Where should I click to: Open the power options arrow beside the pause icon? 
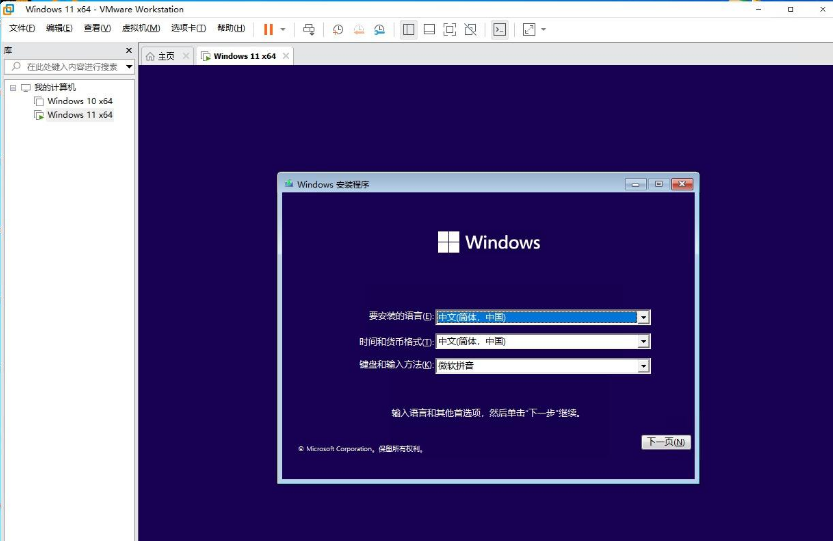tap(283, 29)
